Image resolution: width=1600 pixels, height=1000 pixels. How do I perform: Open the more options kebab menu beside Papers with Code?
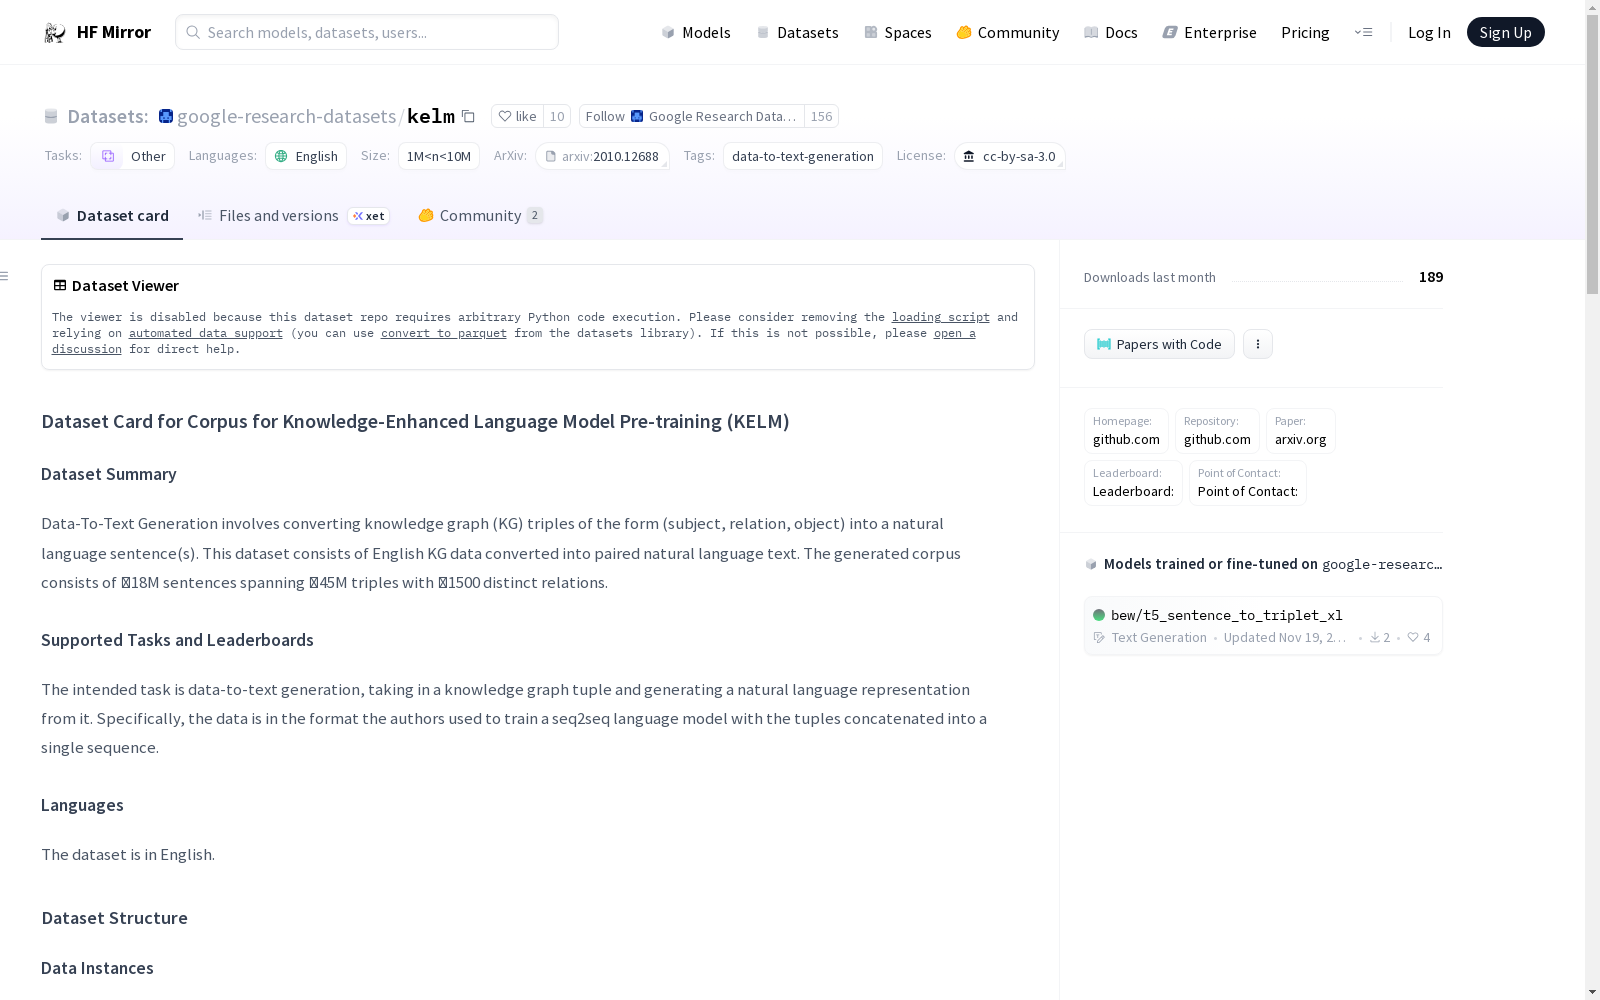point(1258,344)
